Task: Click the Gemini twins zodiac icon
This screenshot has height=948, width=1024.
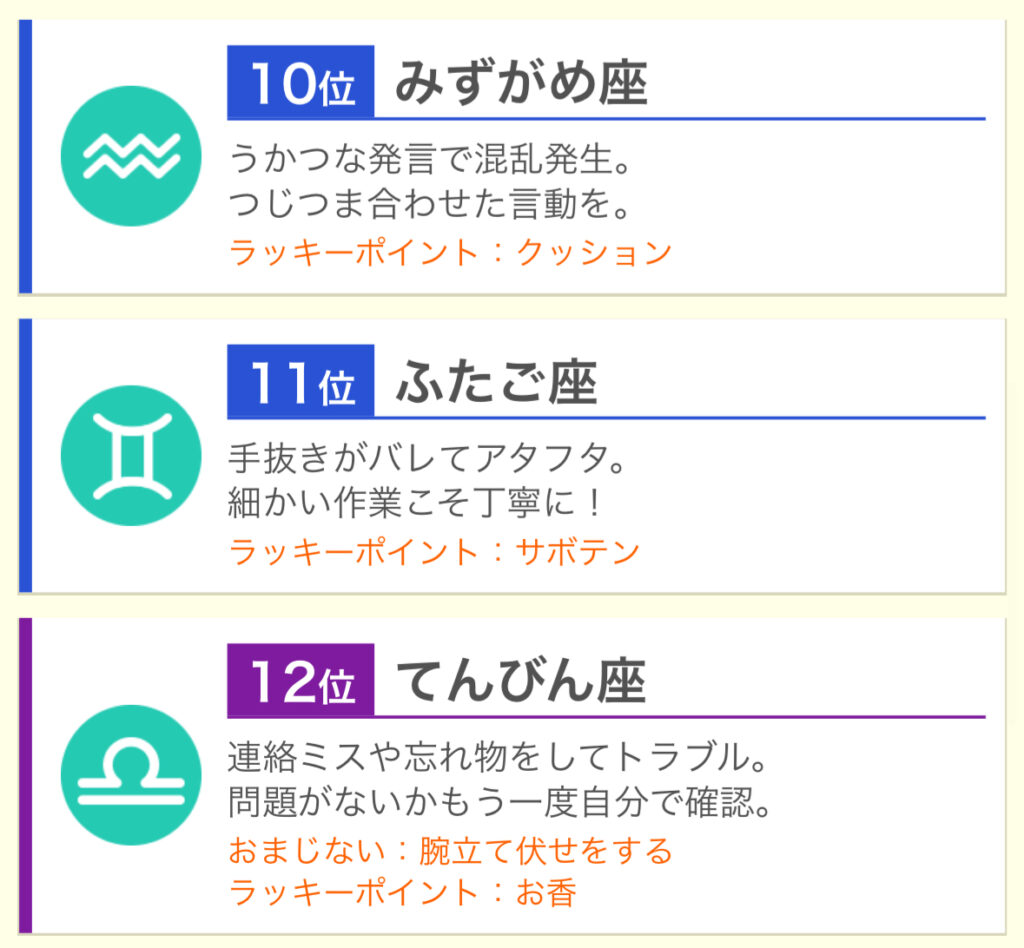Action: click(x=131, y=456)
